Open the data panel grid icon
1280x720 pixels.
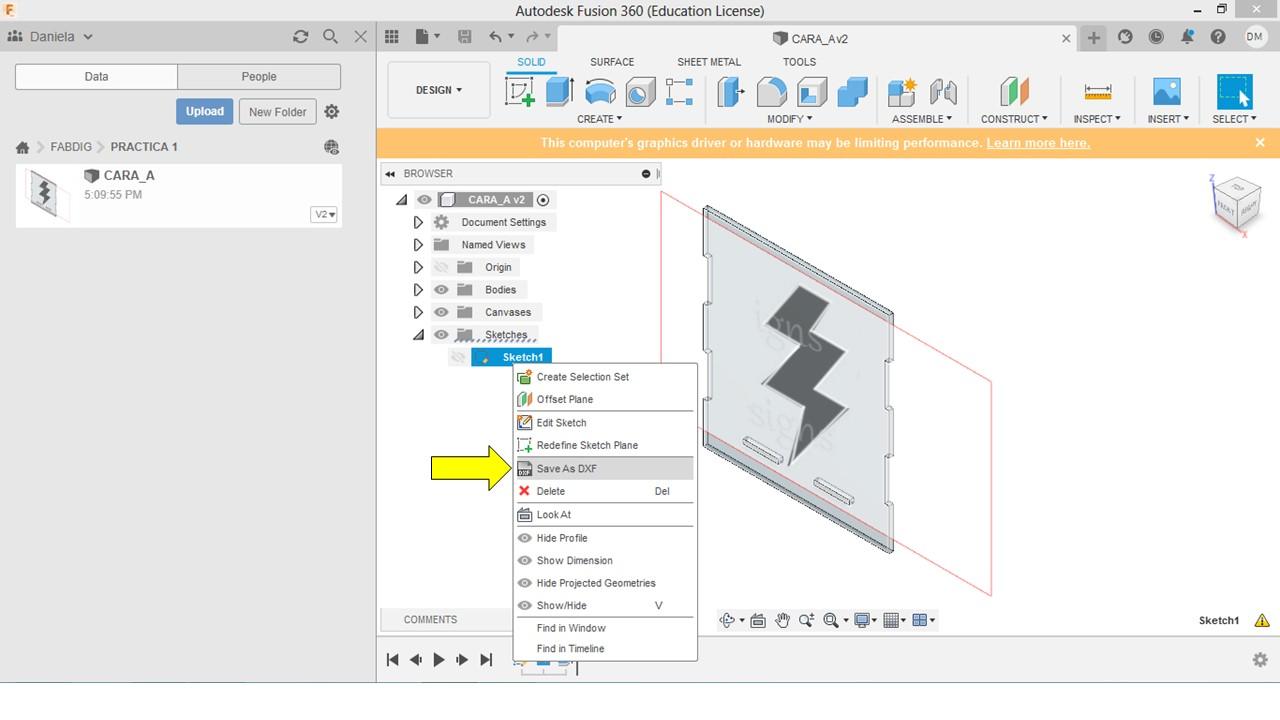coord(392,37)
